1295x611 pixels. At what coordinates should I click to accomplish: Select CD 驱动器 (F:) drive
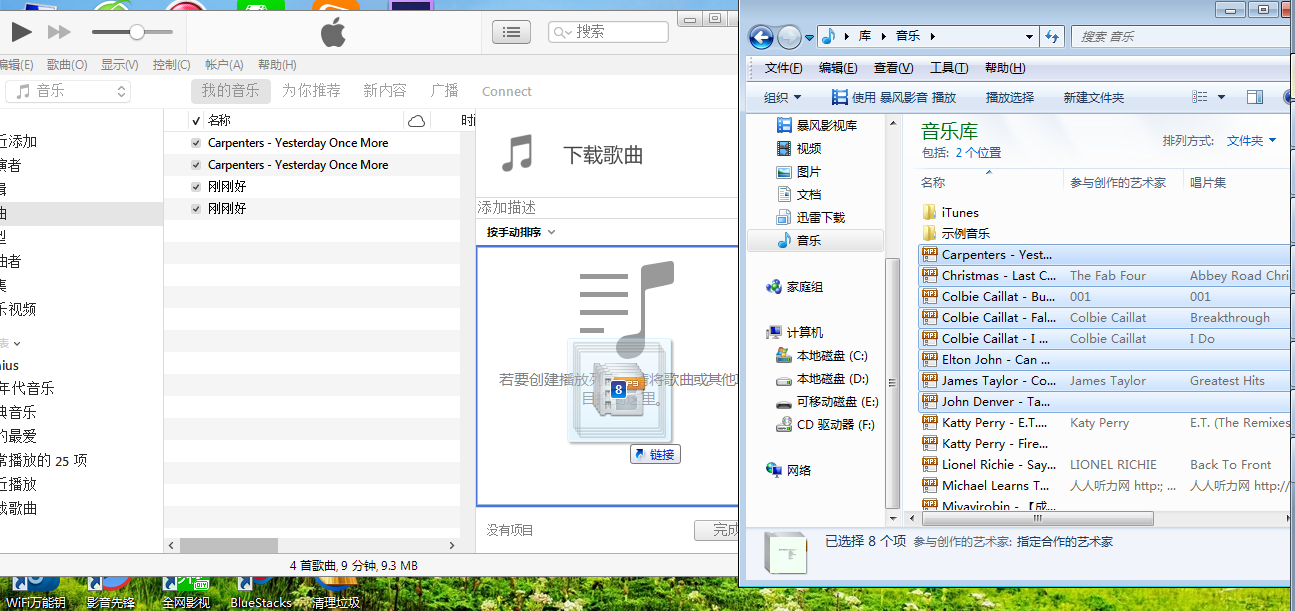coord(825,425)
